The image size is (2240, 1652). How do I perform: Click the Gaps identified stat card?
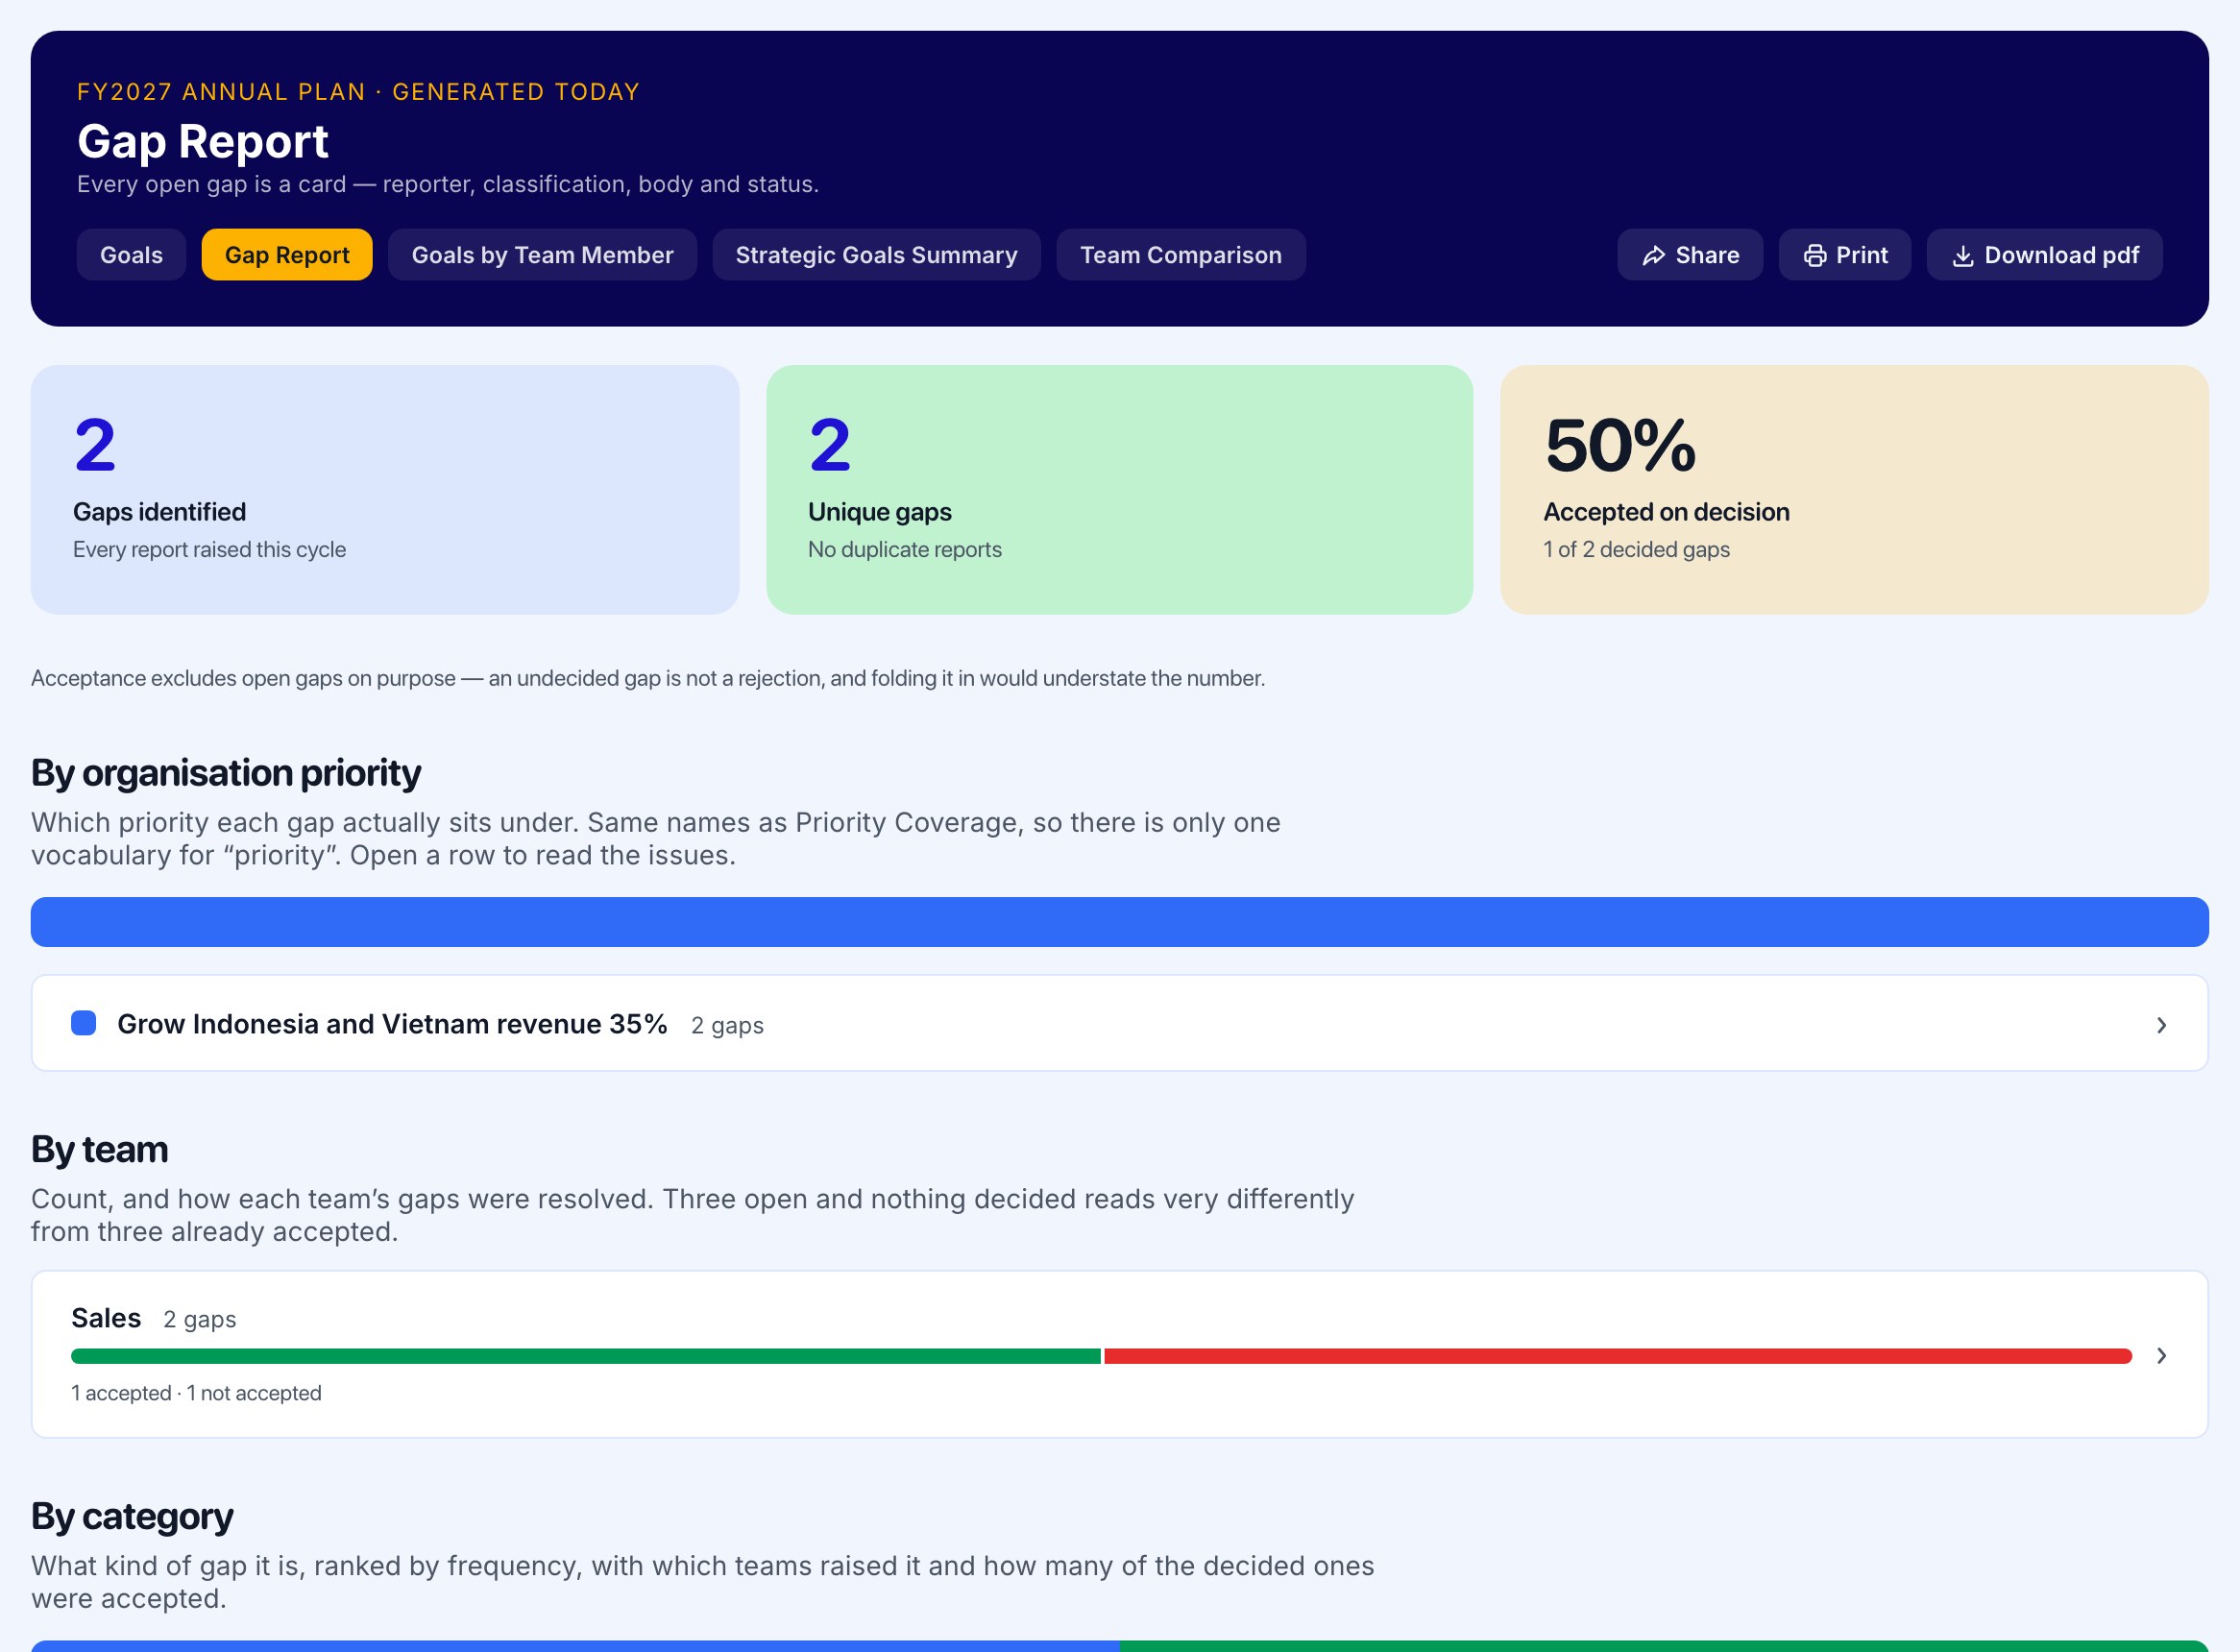[x=385, y=490]
